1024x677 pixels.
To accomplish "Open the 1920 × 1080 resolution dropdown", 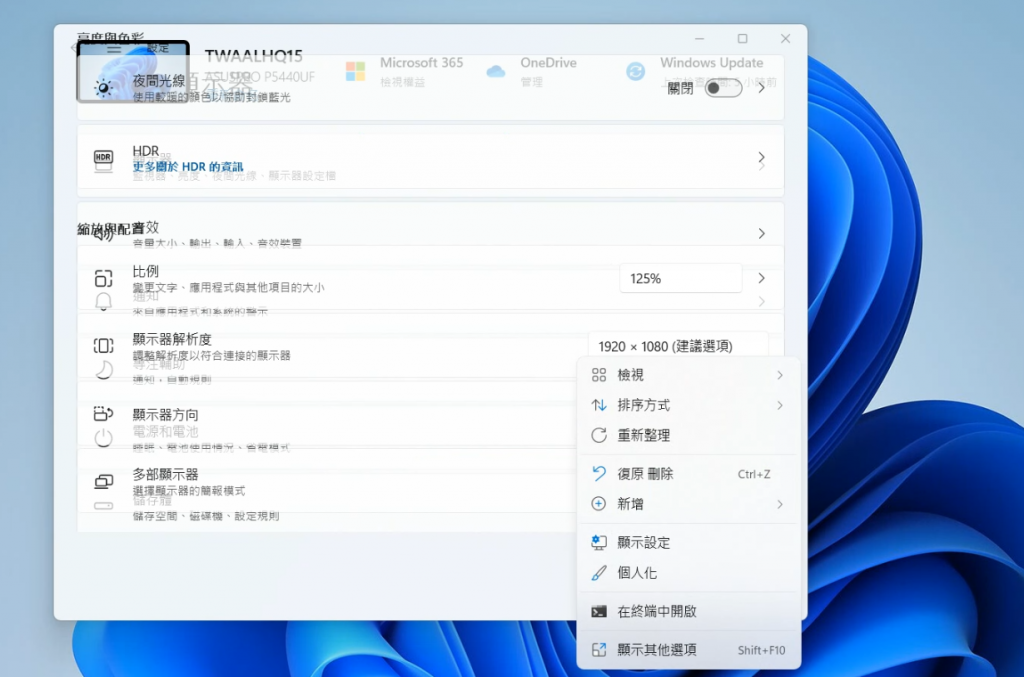I will click(679, 346).
